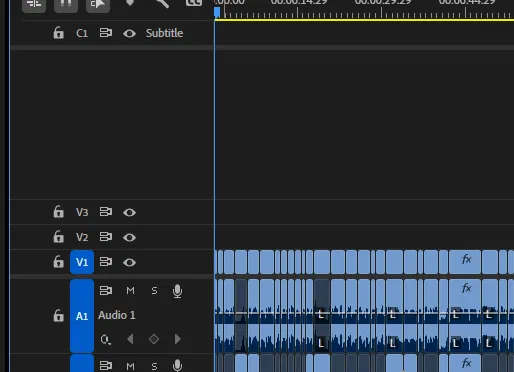Screen dimensions: 514x372
Task: Mute the Audio 1 track
Action: tap(130, 291)
